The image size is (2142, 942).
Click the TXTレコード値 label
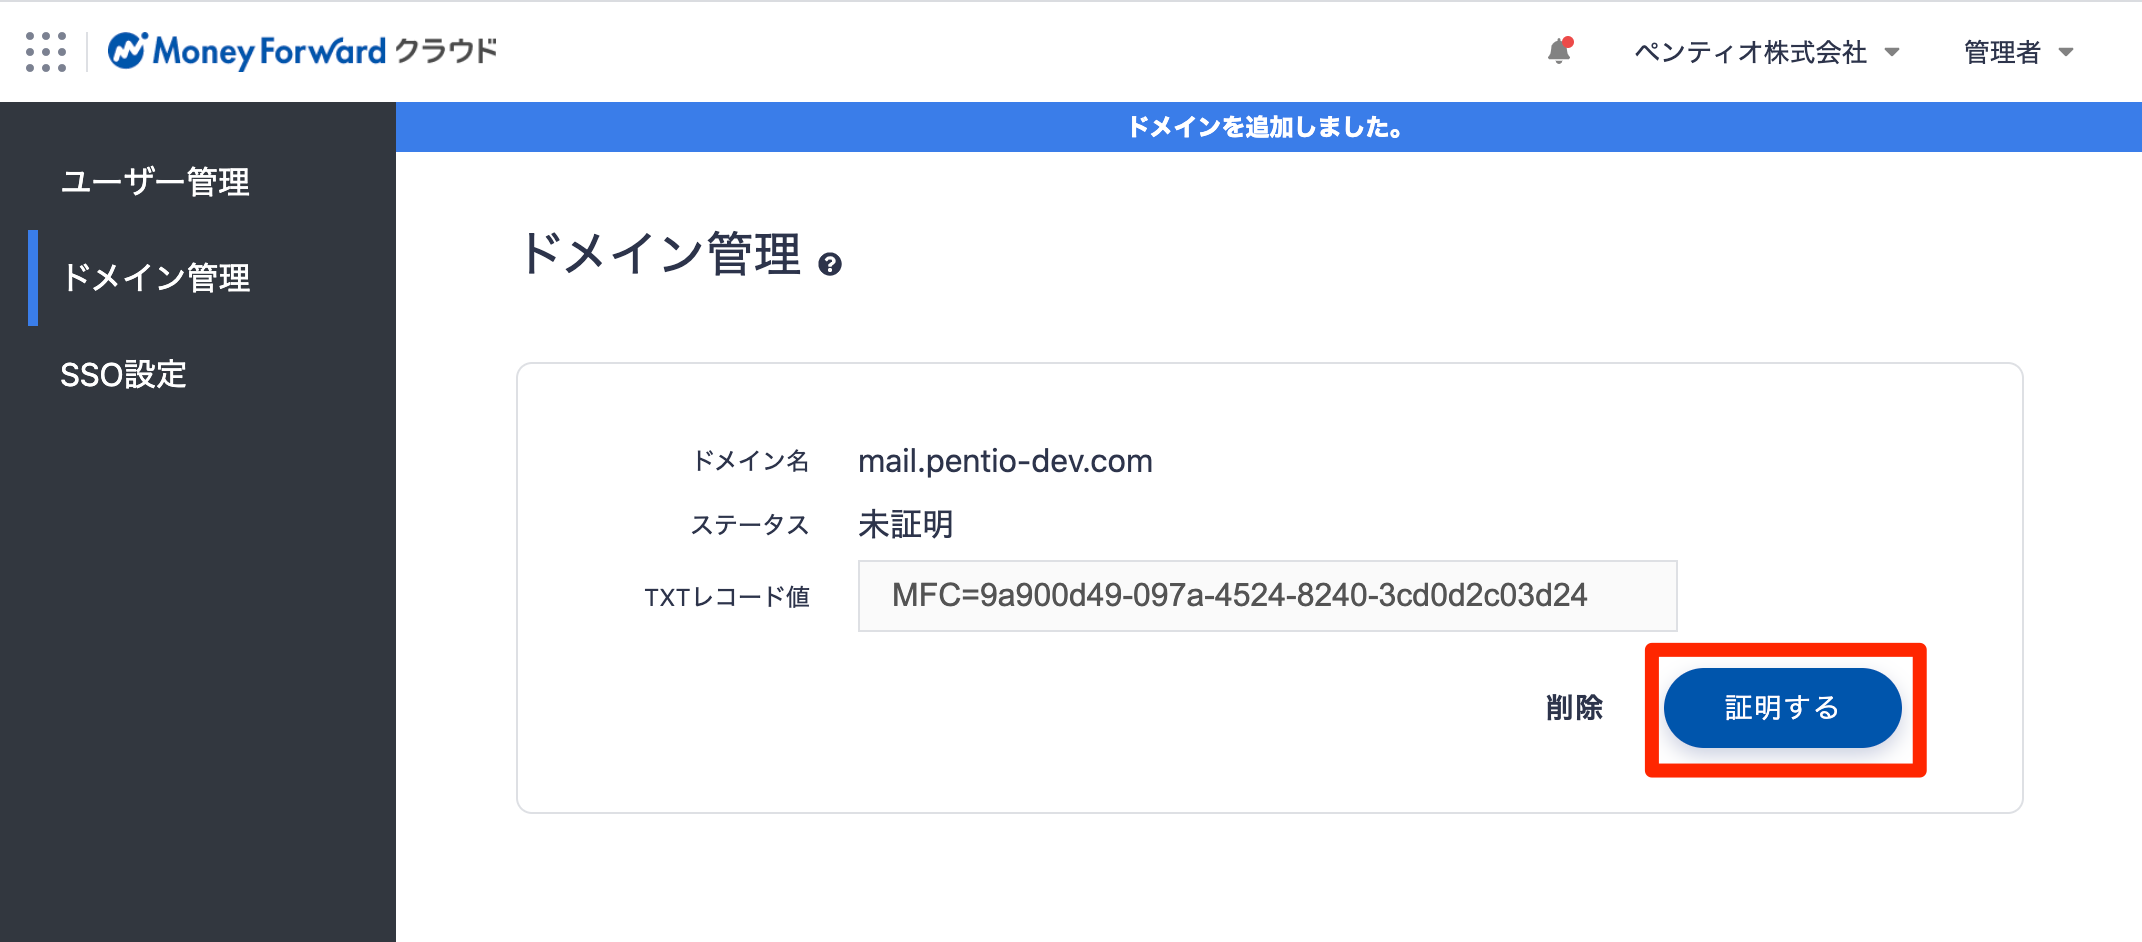[727, 597]
